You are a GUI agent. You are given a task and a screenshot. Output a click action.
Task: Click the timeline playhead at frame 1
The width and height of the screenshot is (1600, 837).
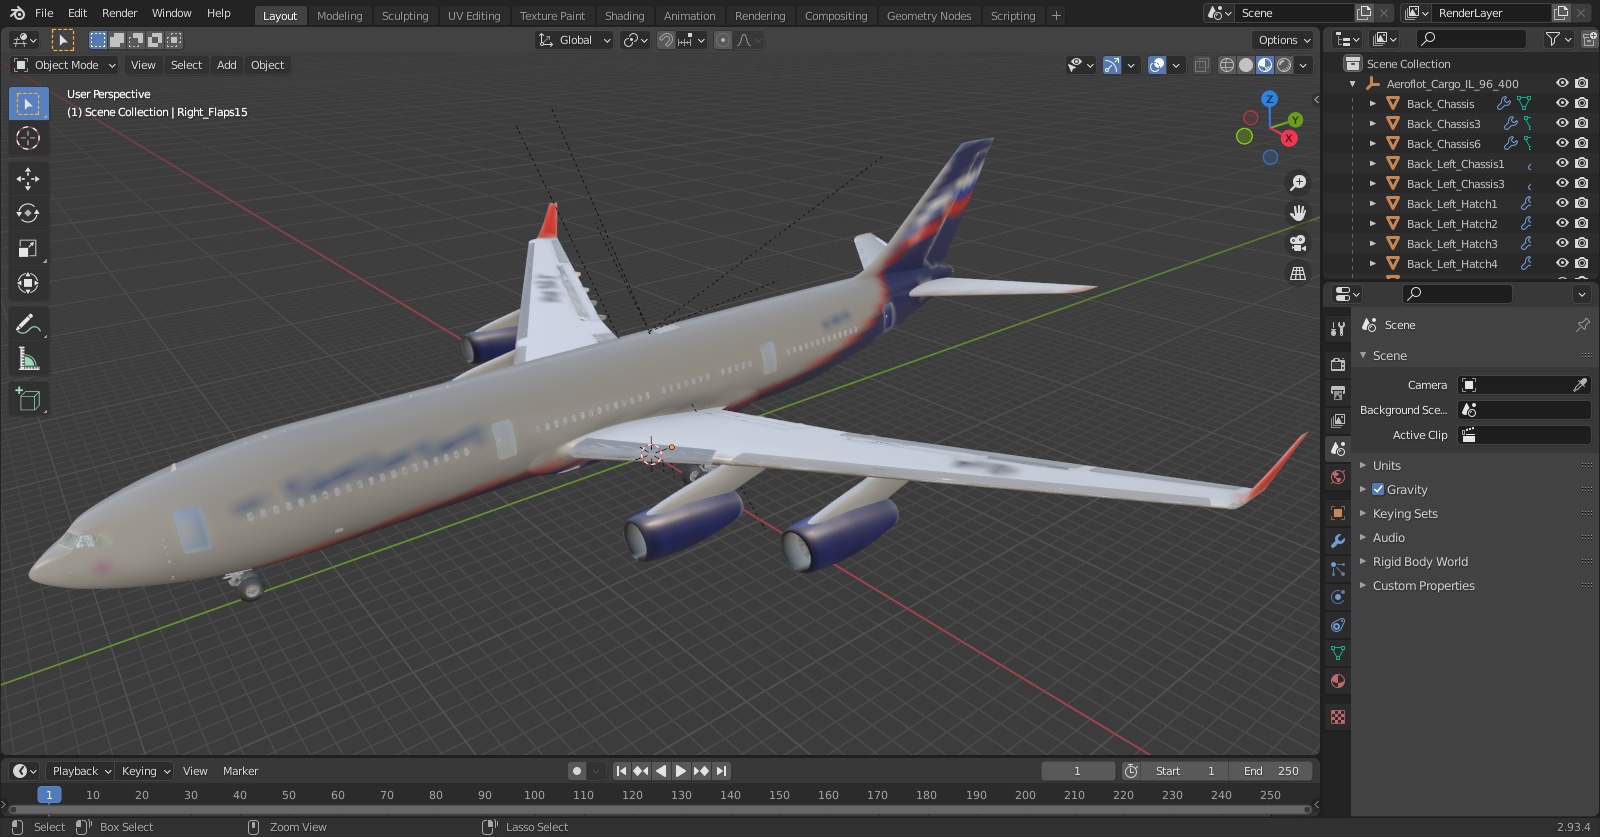[x=49, y=795]
